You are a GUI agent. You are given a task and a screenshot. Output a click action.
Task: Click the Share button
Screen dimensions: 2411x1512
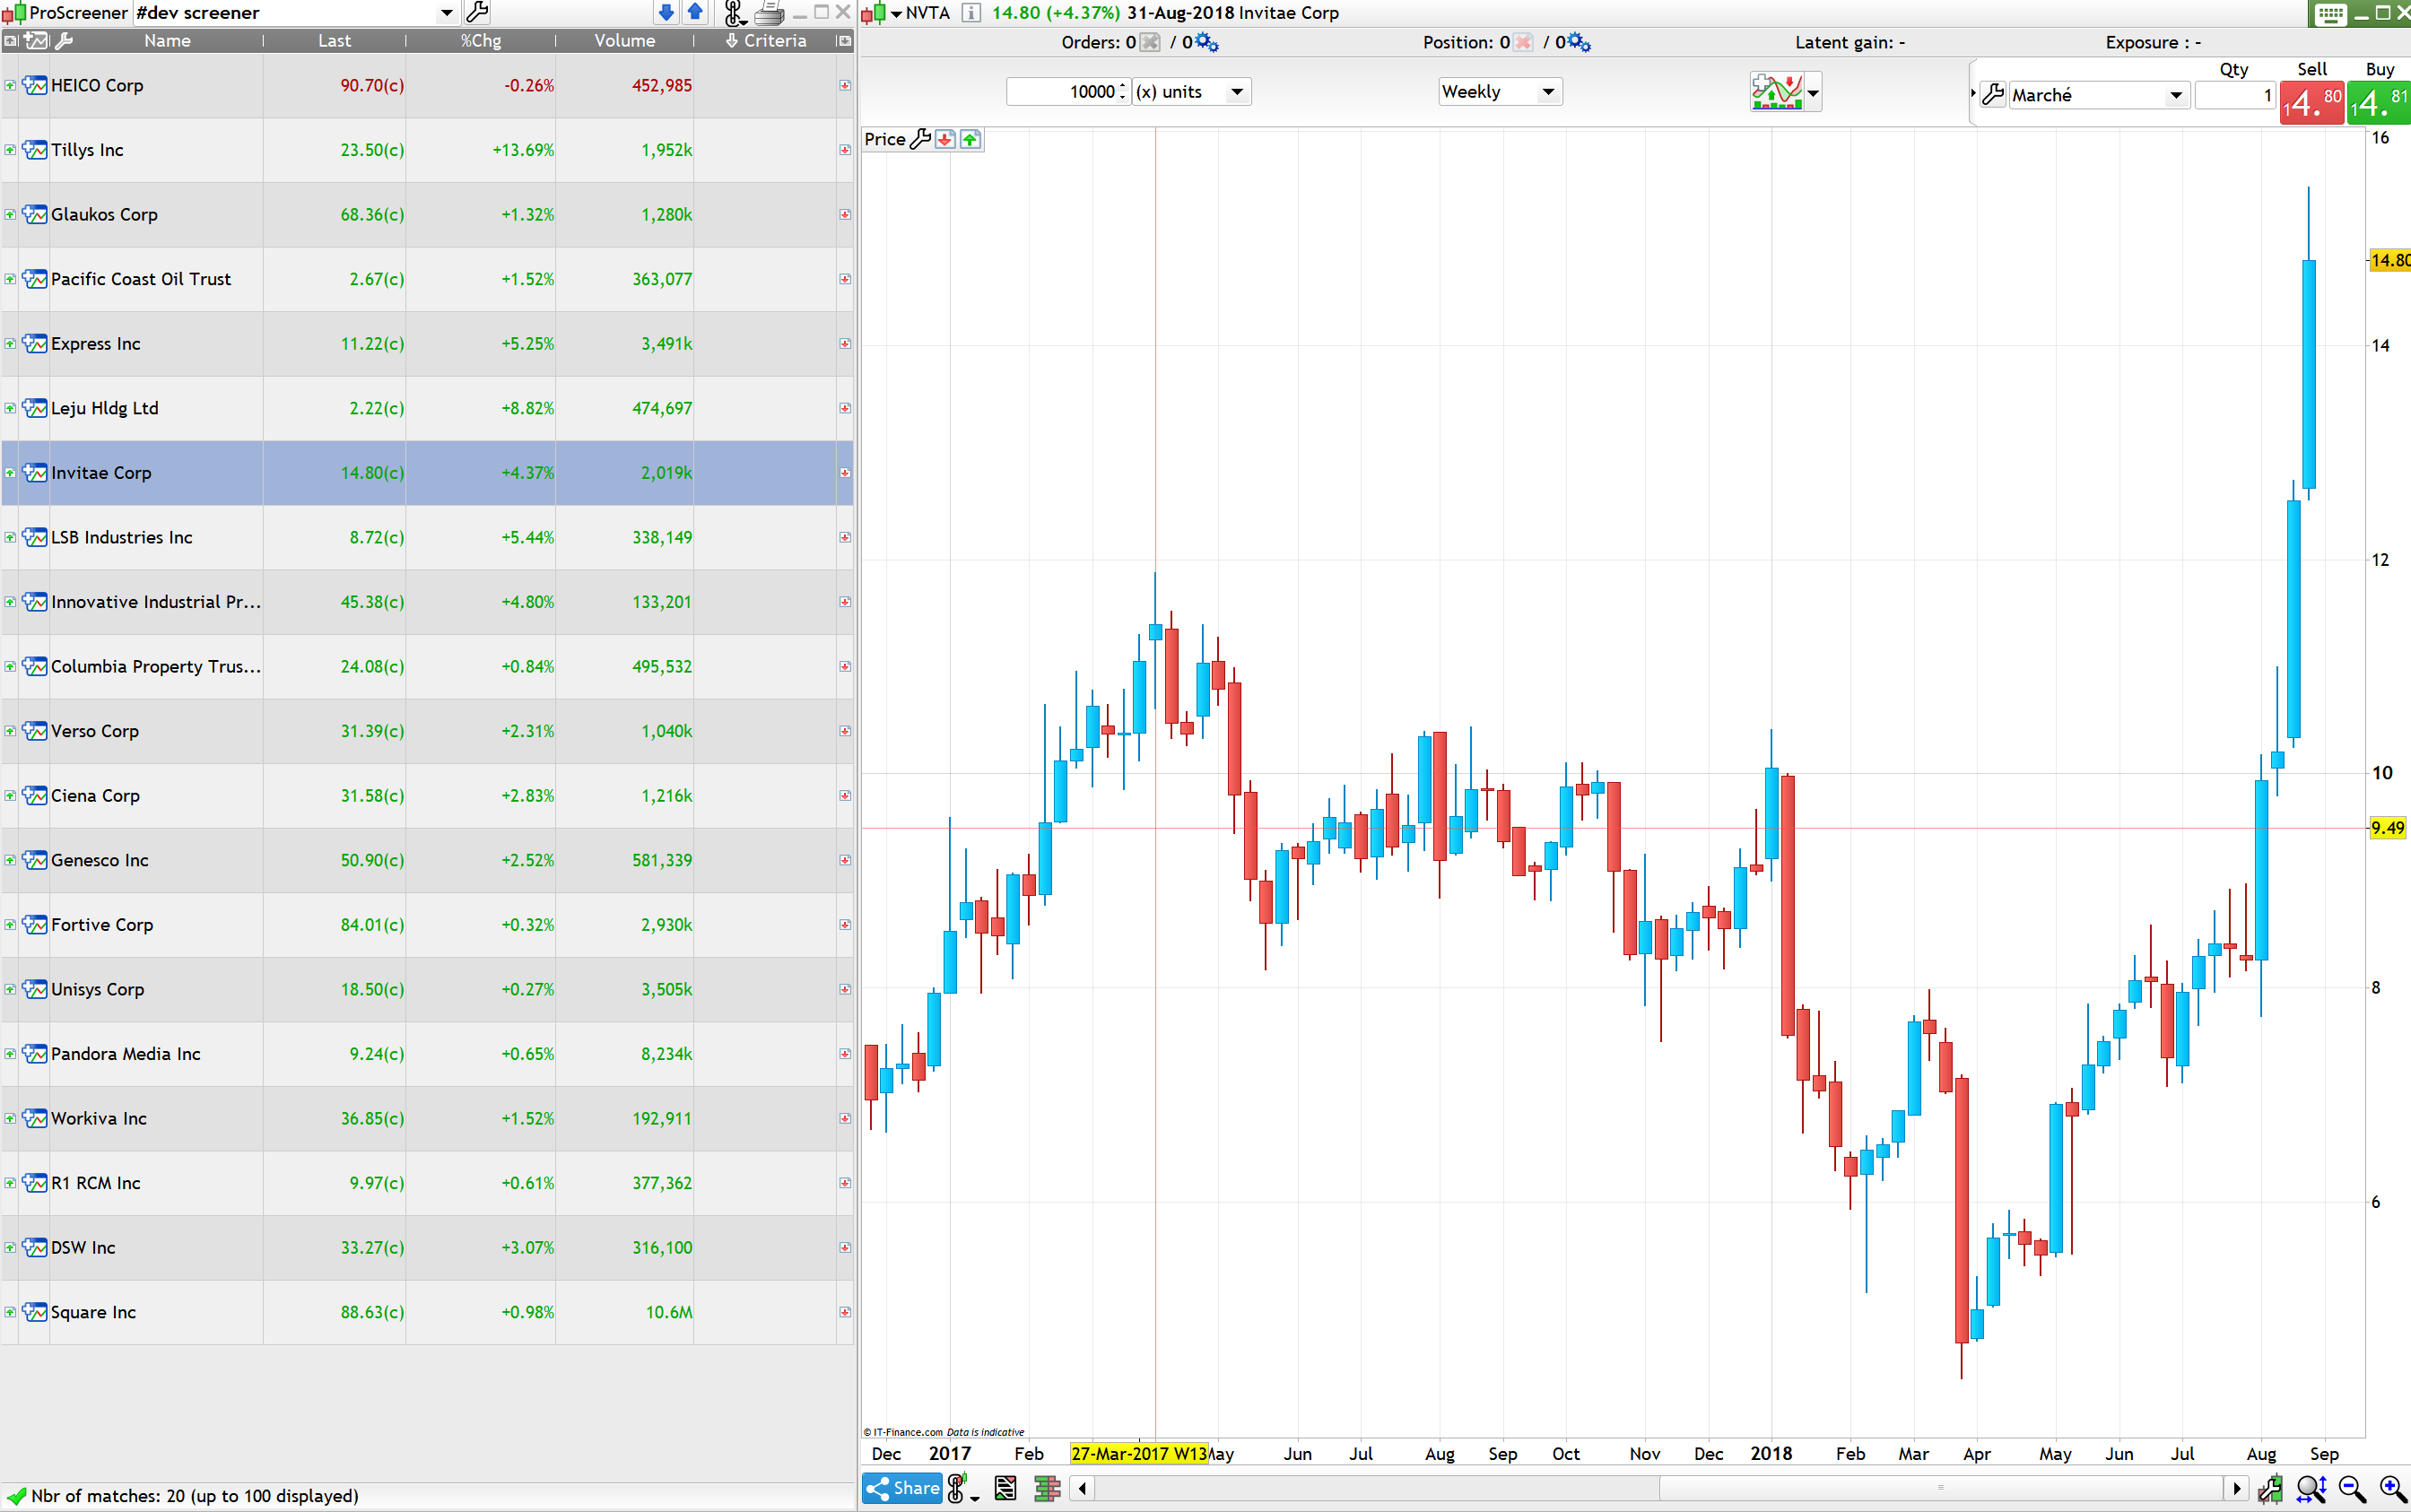tap(903, 1488)
